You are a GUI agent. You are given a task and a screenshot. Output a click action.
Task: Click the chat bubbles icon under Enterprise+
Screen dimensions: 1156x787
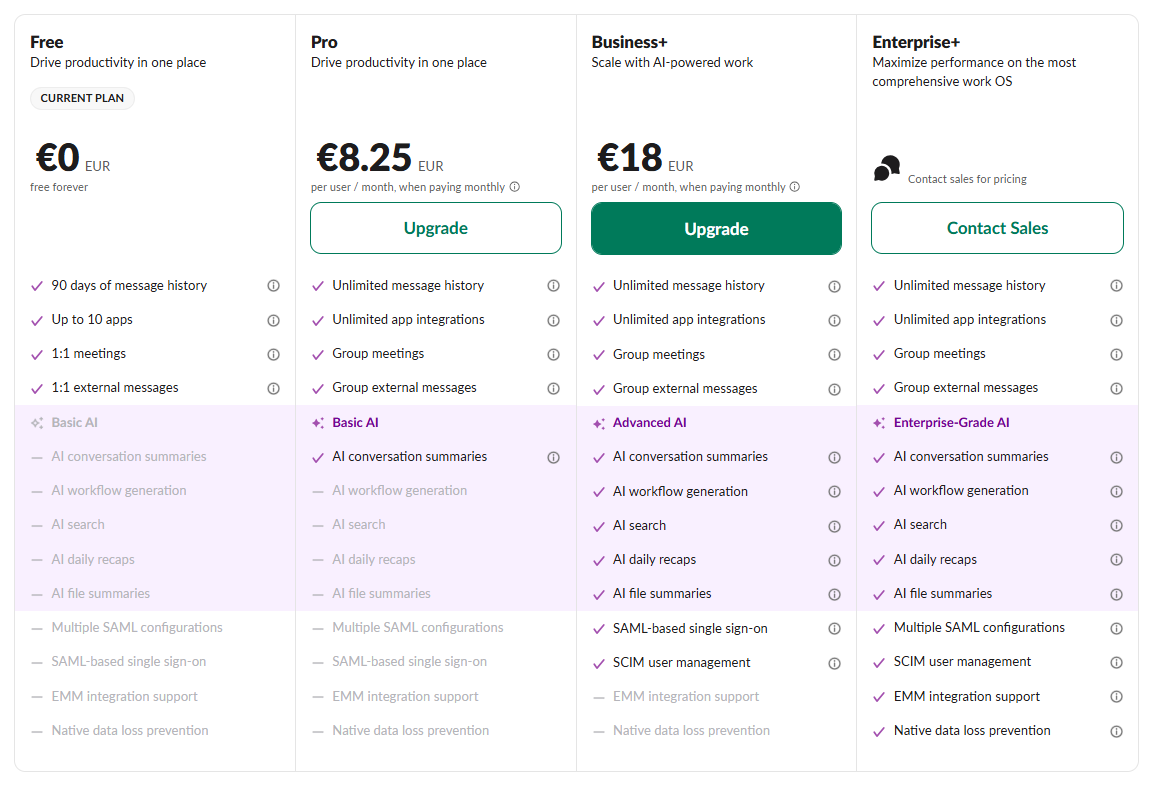pos(886,169)
